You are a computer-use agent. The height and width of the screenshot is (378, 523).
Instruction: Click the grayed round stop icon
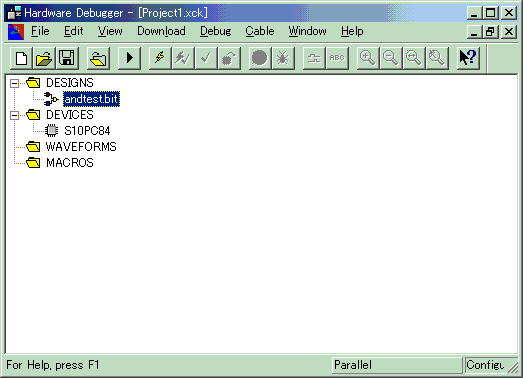260,58
